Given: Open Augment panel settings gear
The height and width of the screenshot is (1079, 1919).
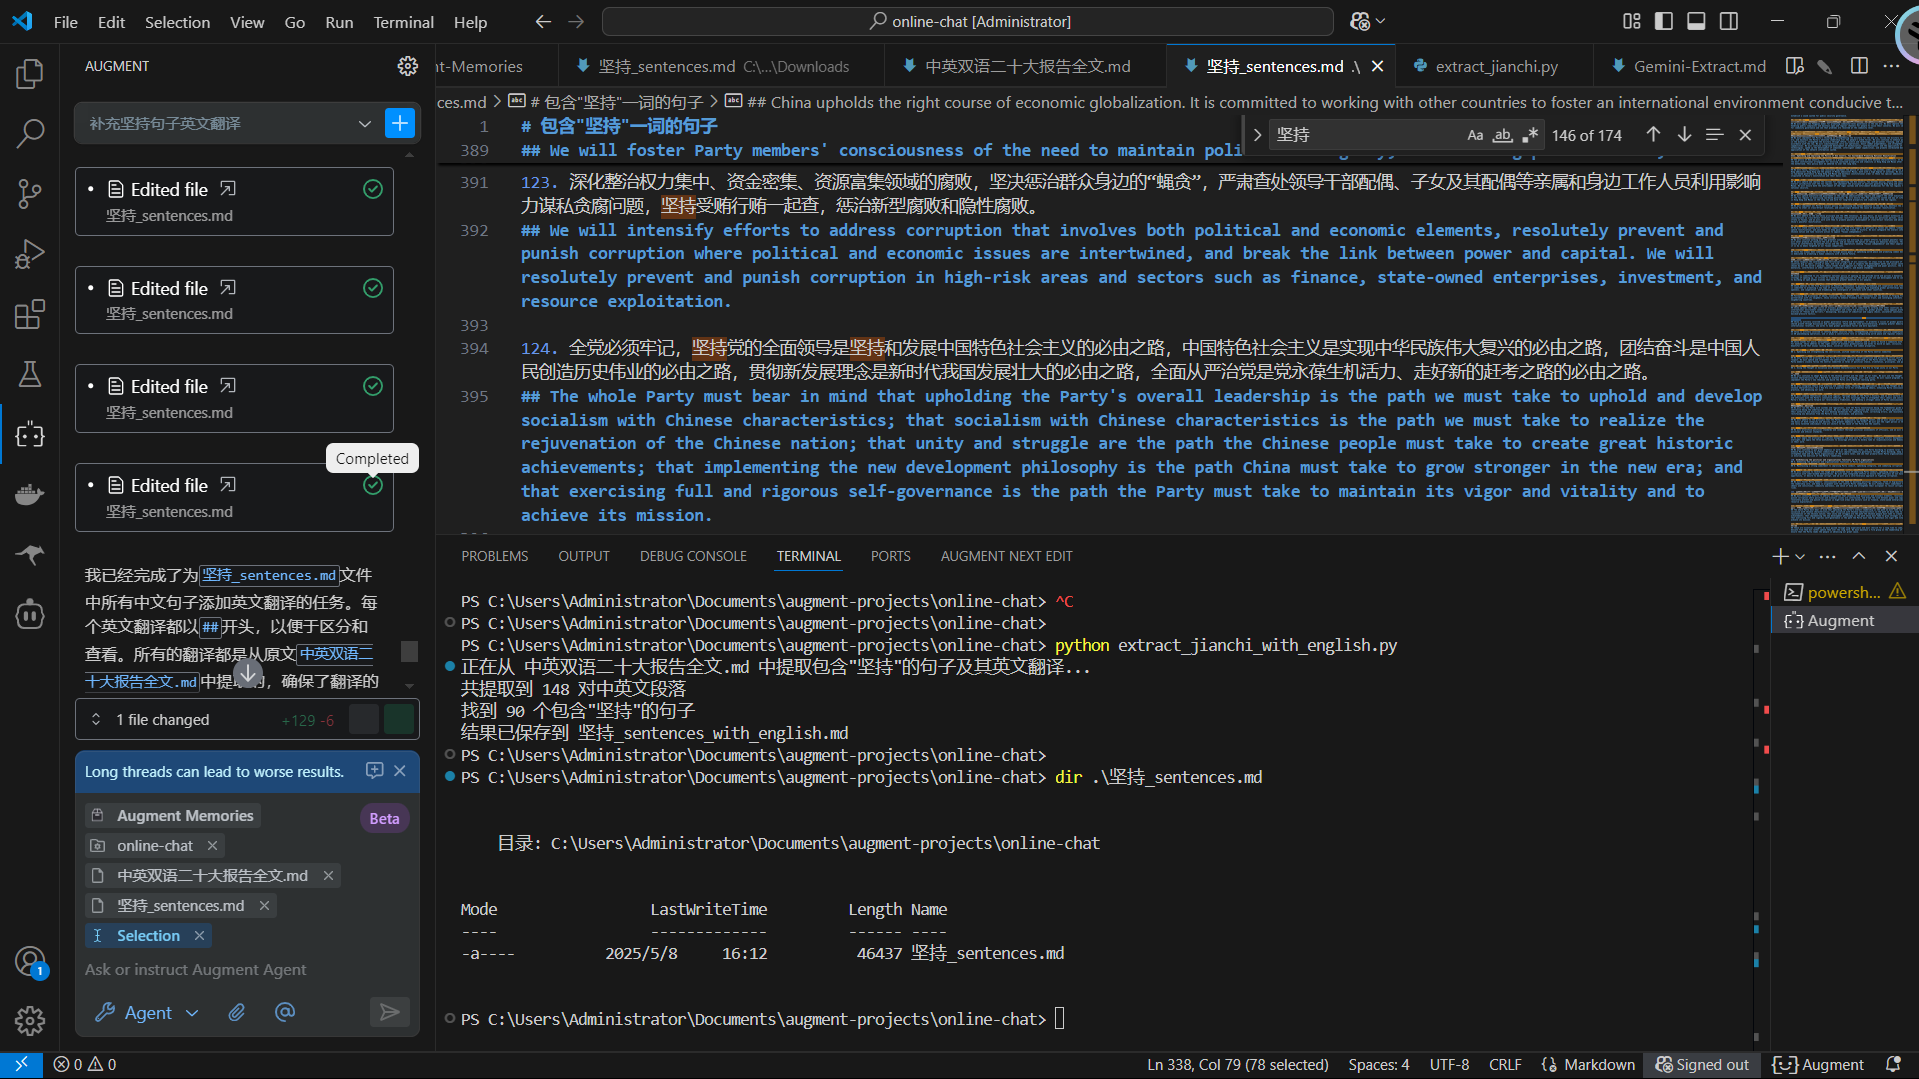Looking at the screenshot, I should pyautogui.click(x=407, y=65).
